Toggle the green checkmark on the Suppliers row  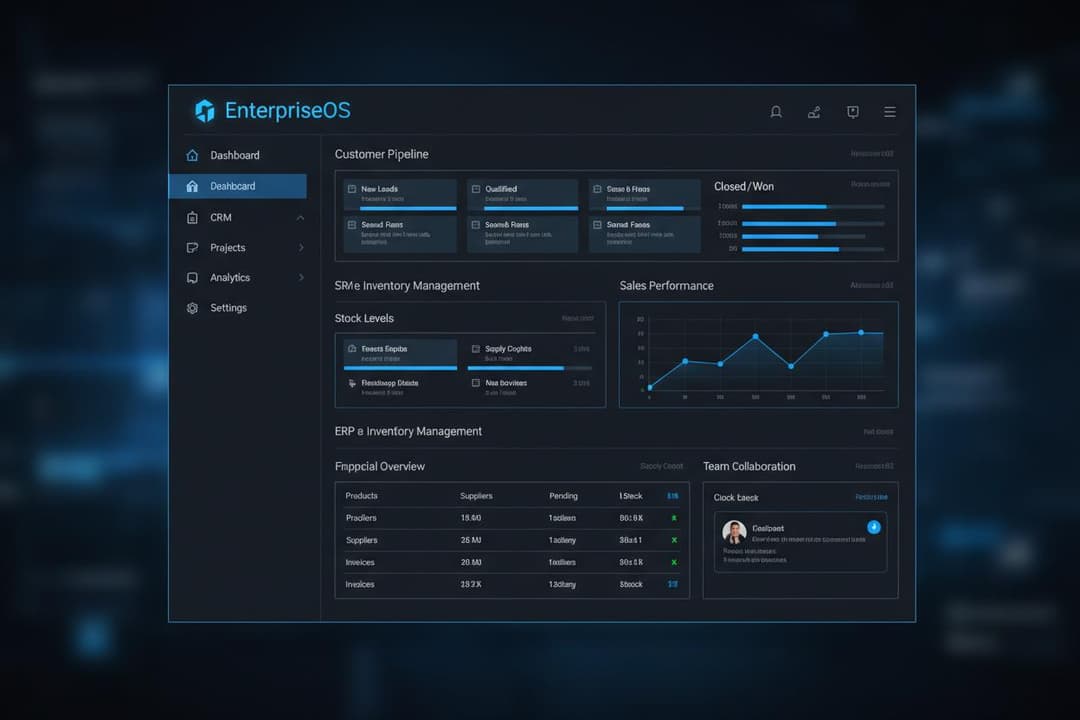click(x=673, y=540)
